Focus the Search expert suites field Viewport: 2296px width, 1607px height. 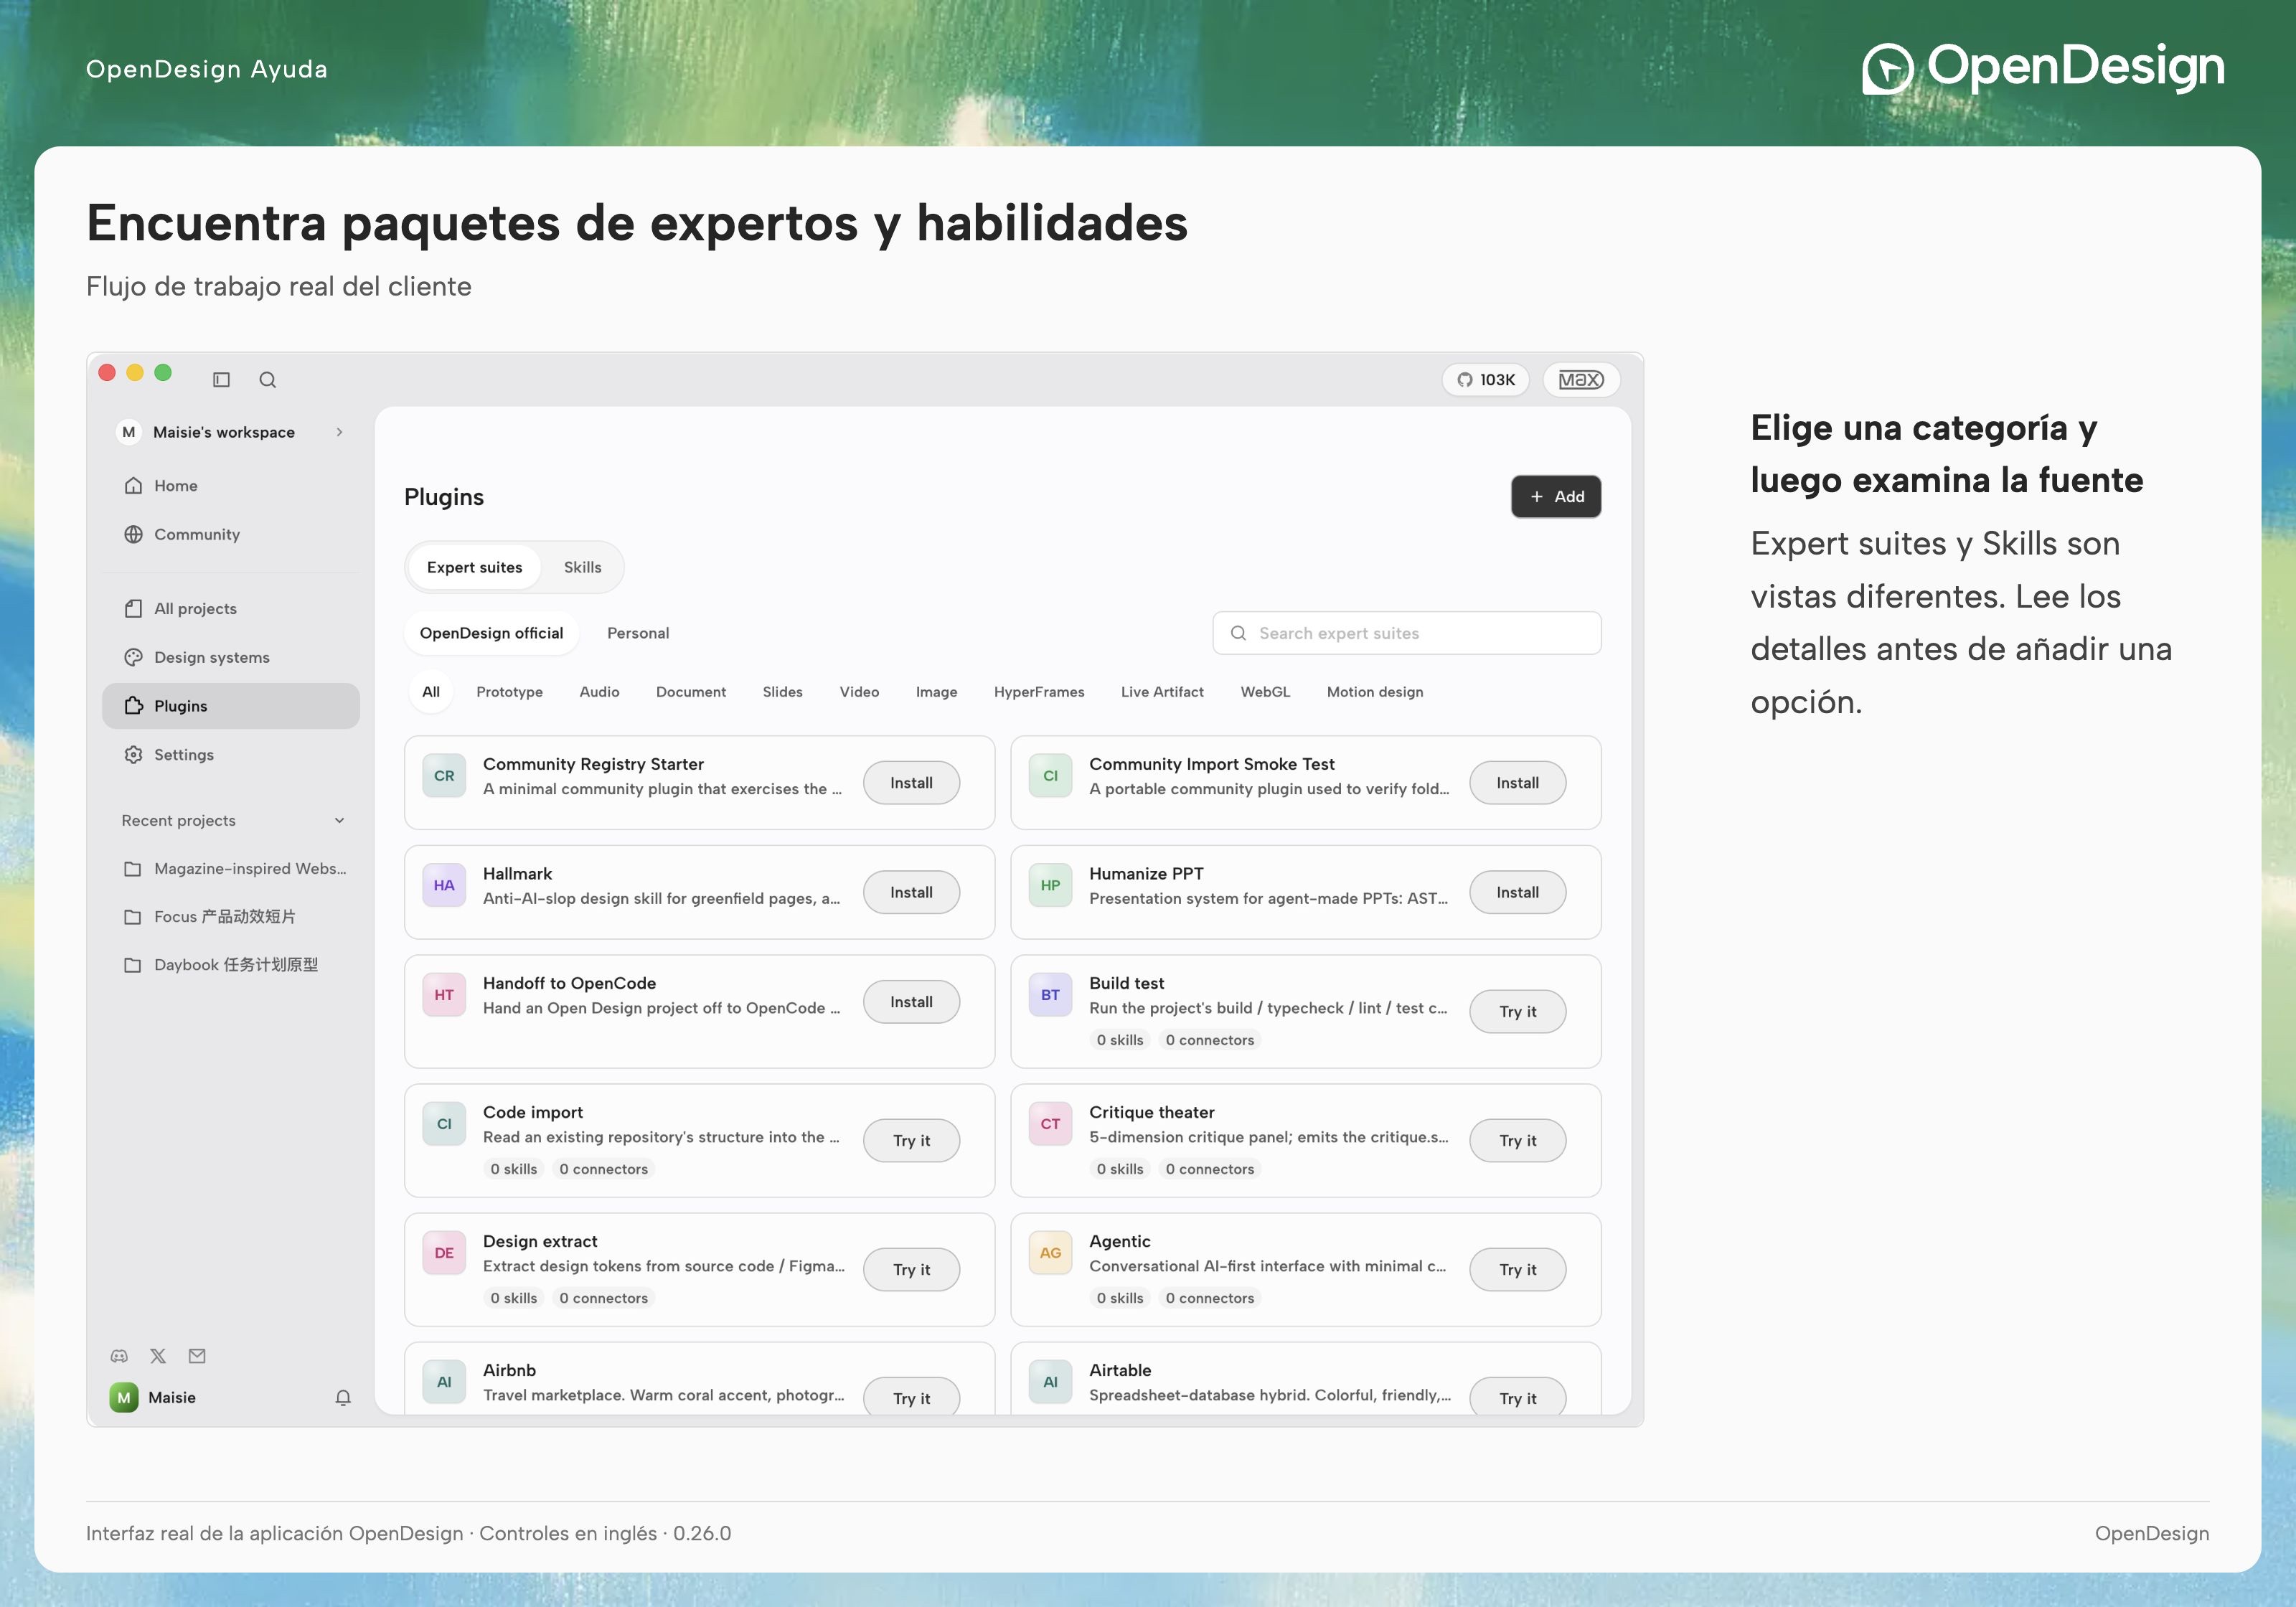(1406, 633)
